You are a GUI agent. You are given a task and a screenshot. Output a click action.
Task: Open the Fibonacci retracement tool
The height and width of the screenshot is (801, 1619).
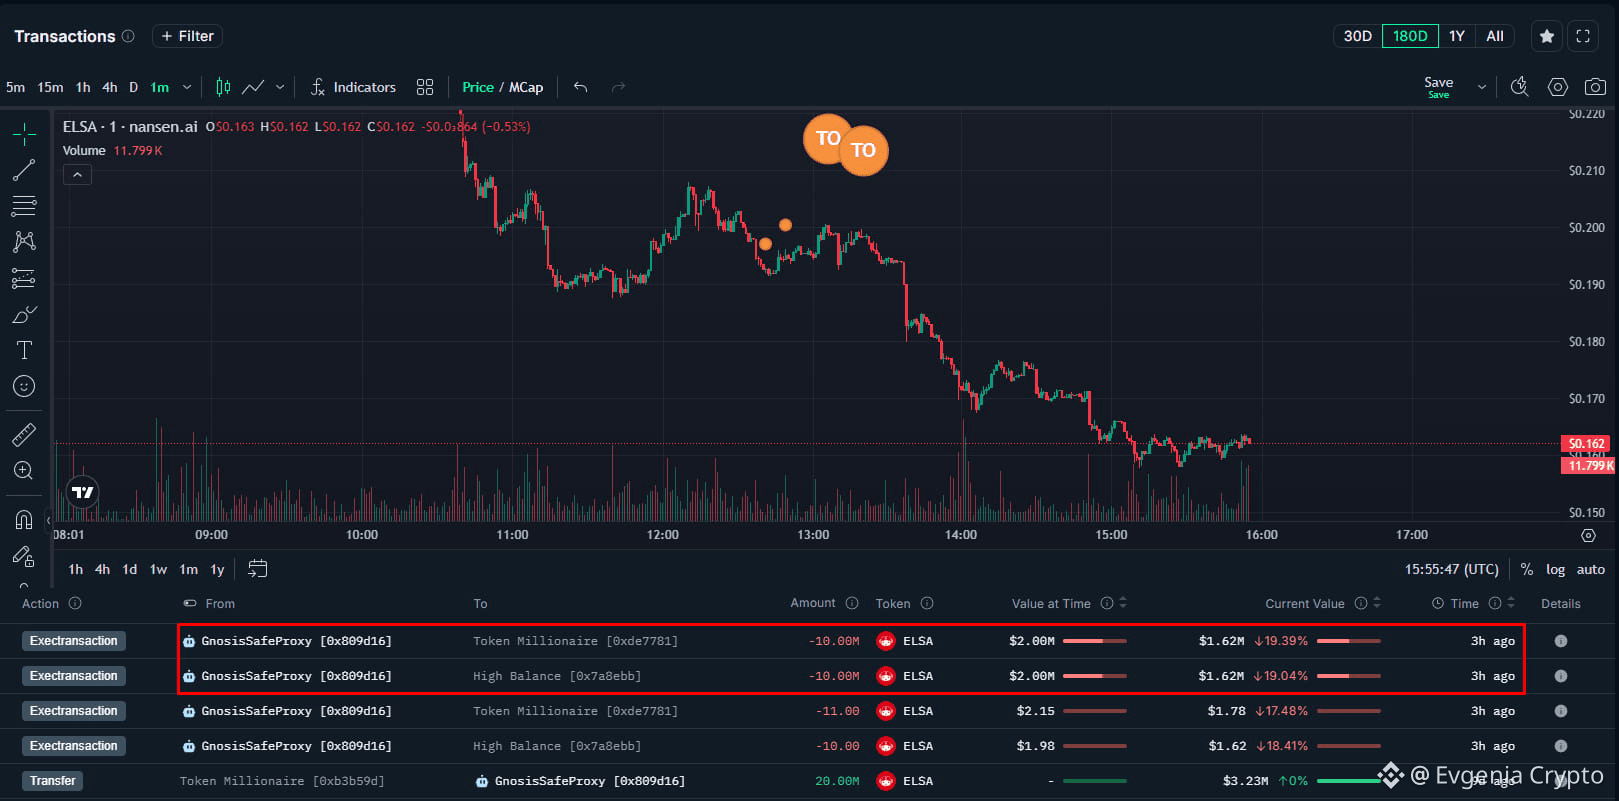24,206
